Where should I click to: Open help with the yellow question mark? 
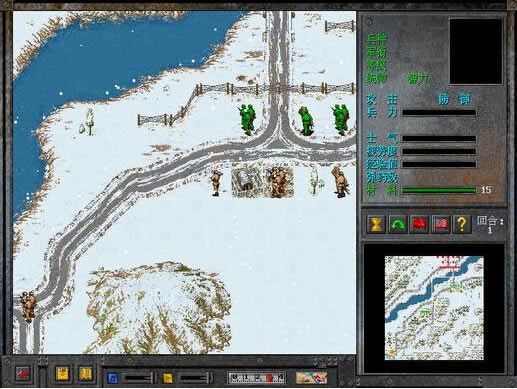click(462, 224)
